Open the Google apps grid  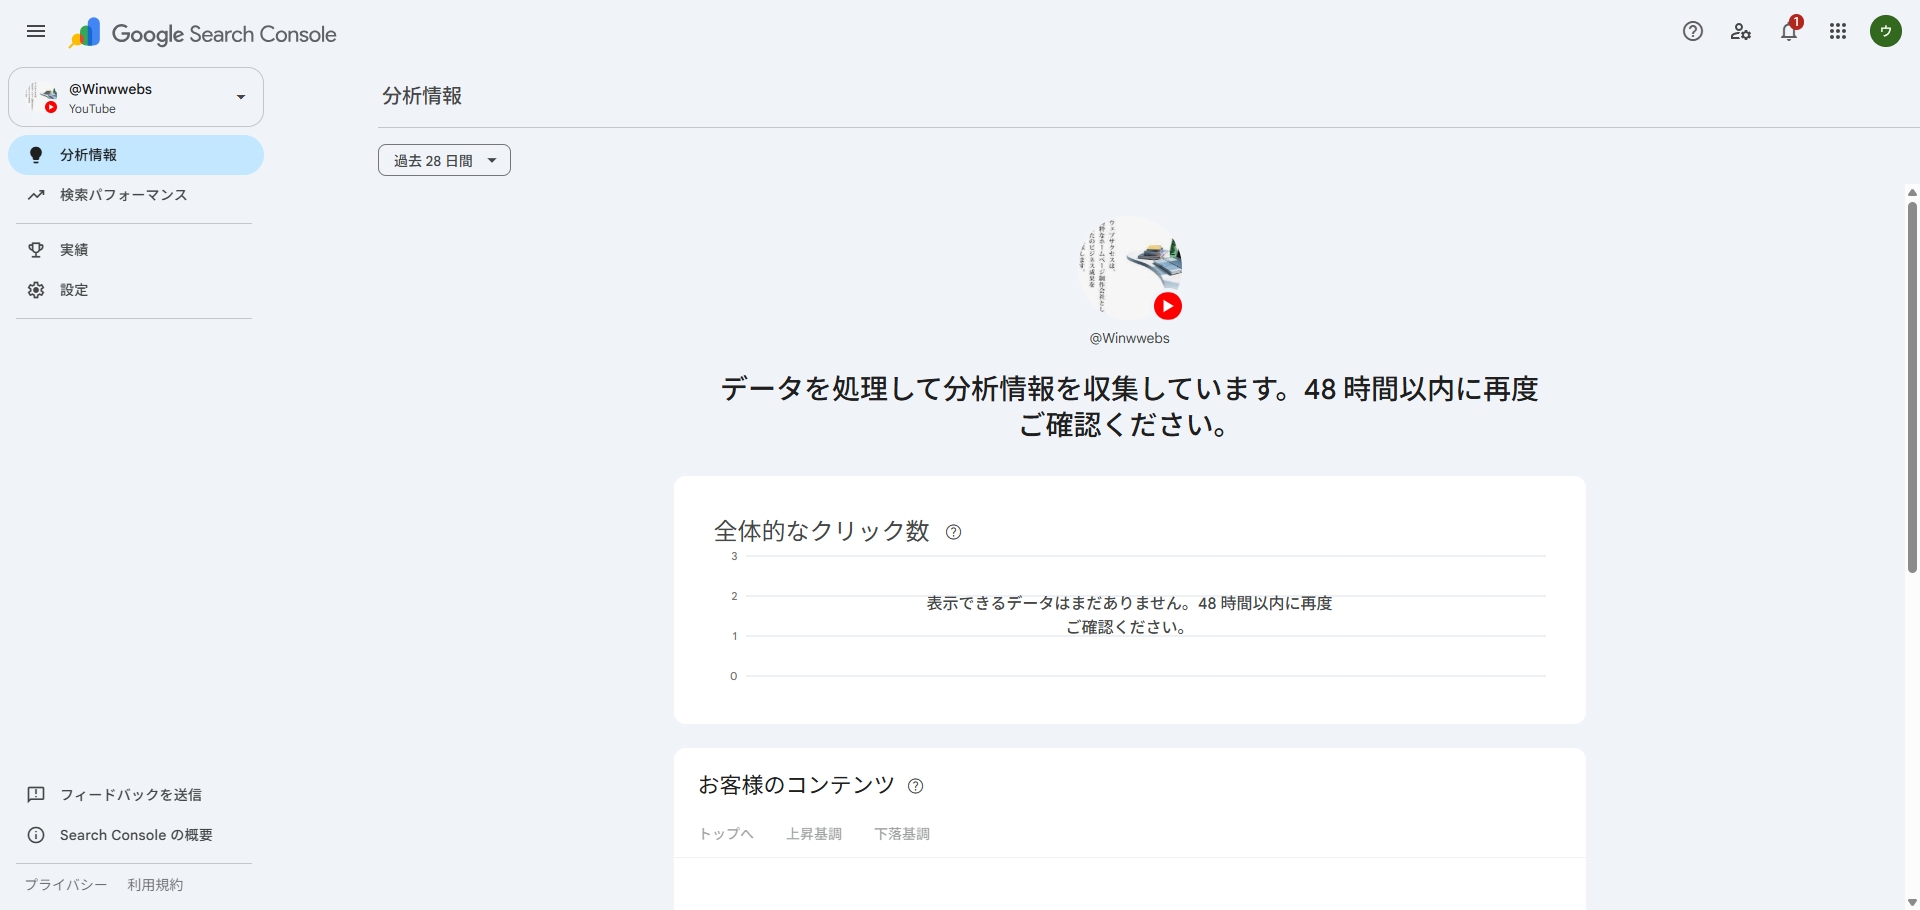1838,32
